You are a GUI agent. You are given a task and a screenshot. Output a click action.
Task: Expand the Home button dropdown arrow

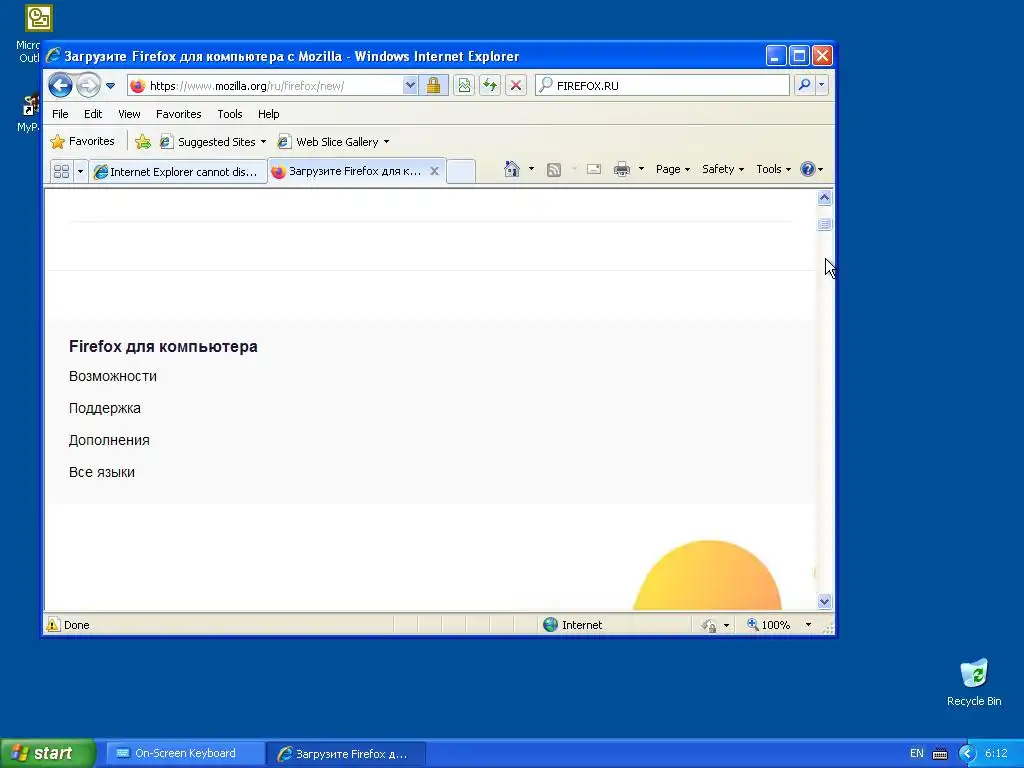531,169
